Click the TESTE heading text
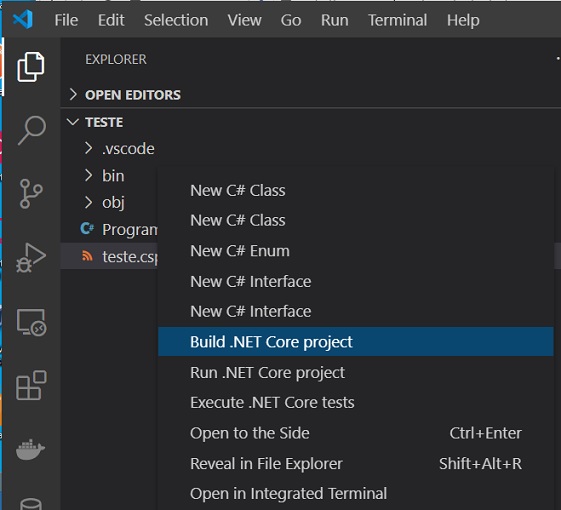 pos(104,122)
